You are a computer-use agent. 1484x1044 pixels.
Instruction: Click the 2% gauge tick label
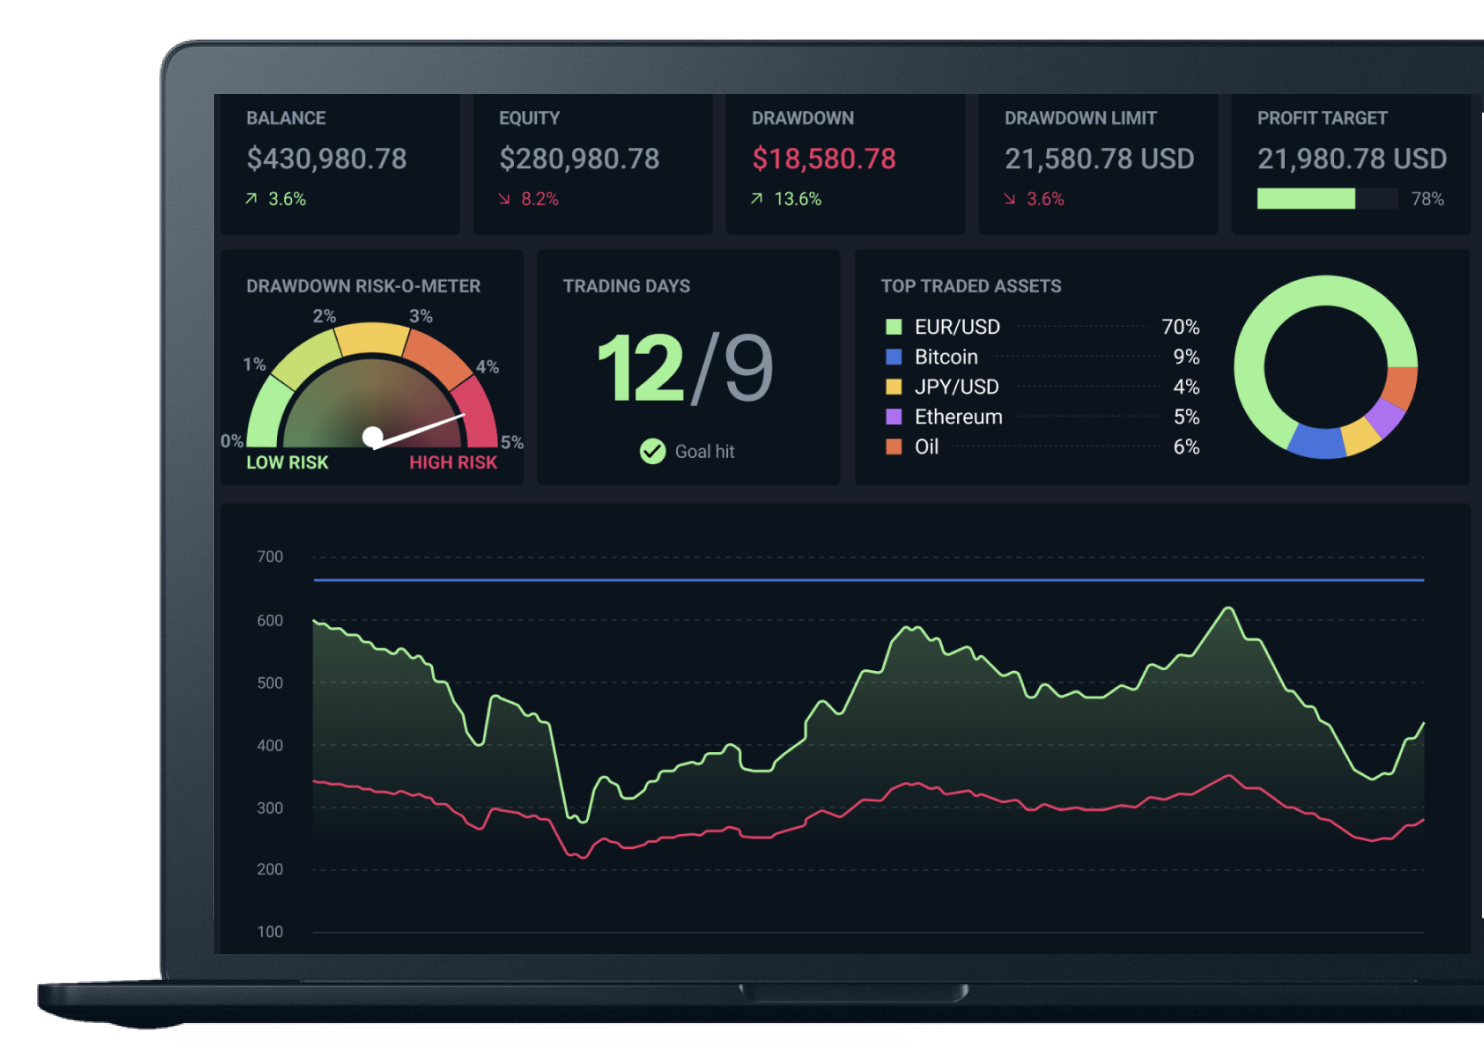324,316
